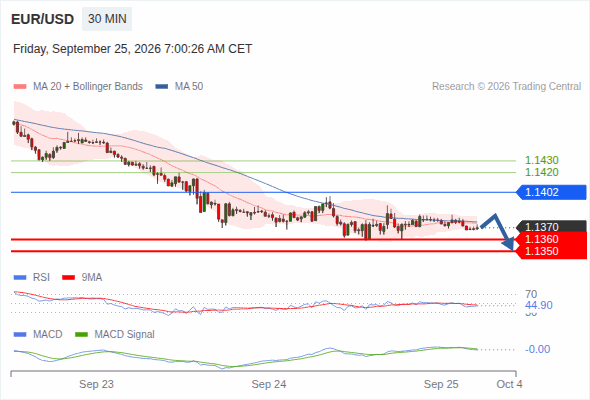Click the 1.1430 resistance level label
The width and height of the screenshot is (590, 400).
point(541,160)
